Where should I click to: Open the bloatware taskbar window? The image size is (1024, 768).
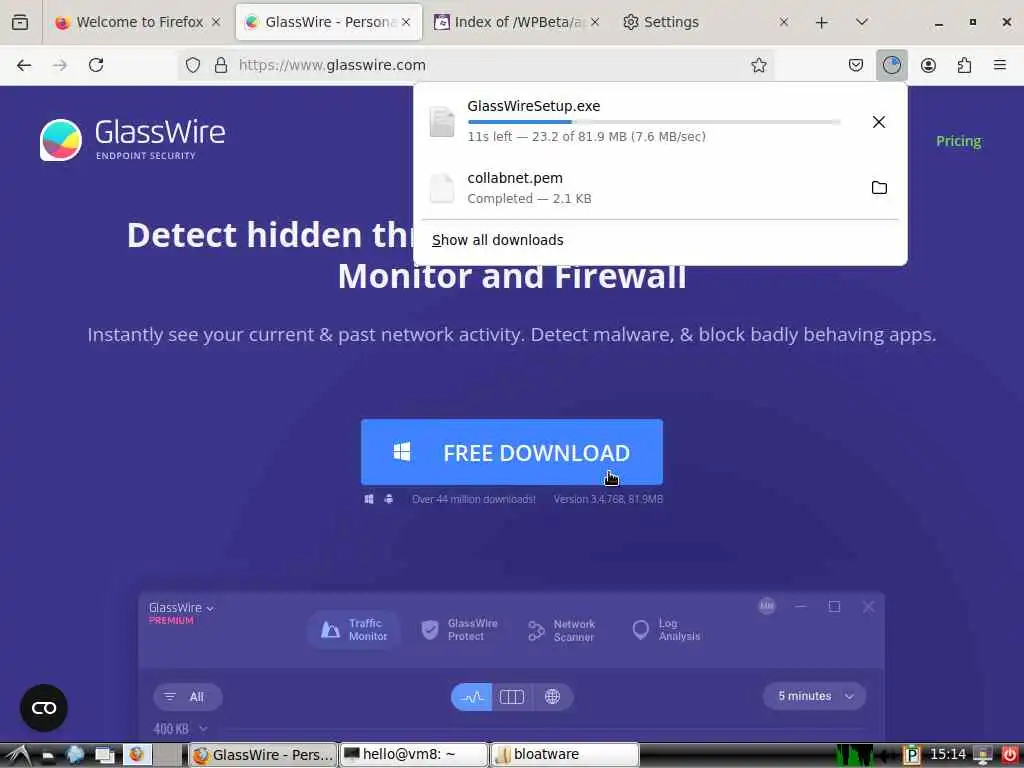[x=564, y=754]
